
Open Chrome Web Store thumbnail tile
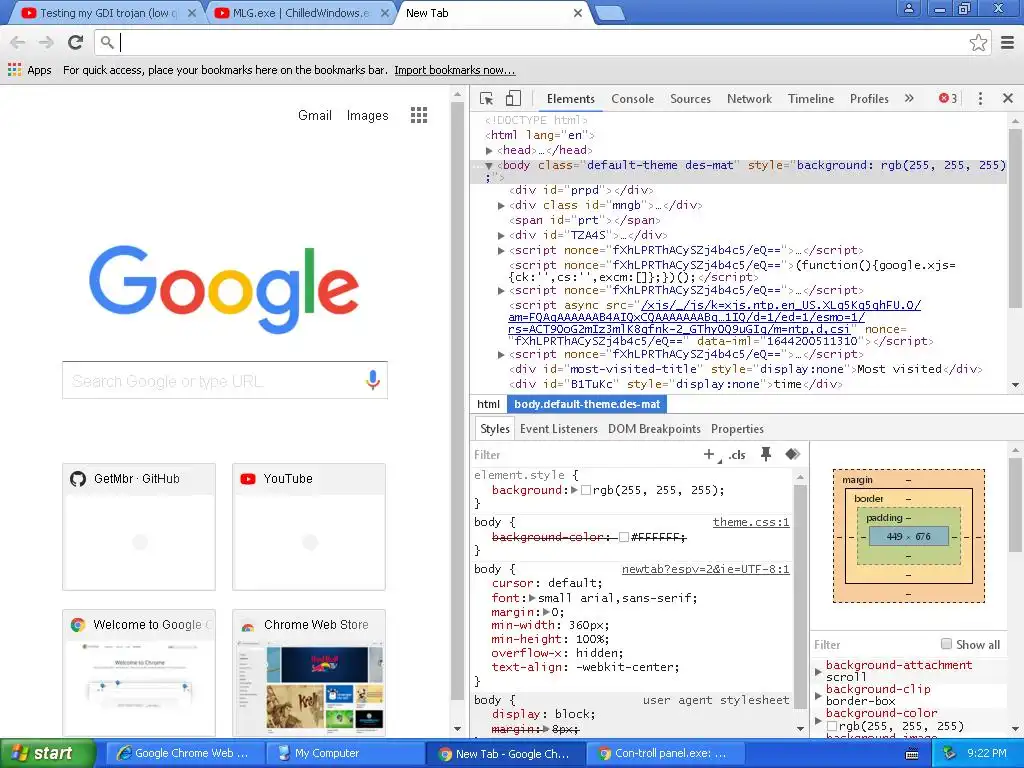309,673
